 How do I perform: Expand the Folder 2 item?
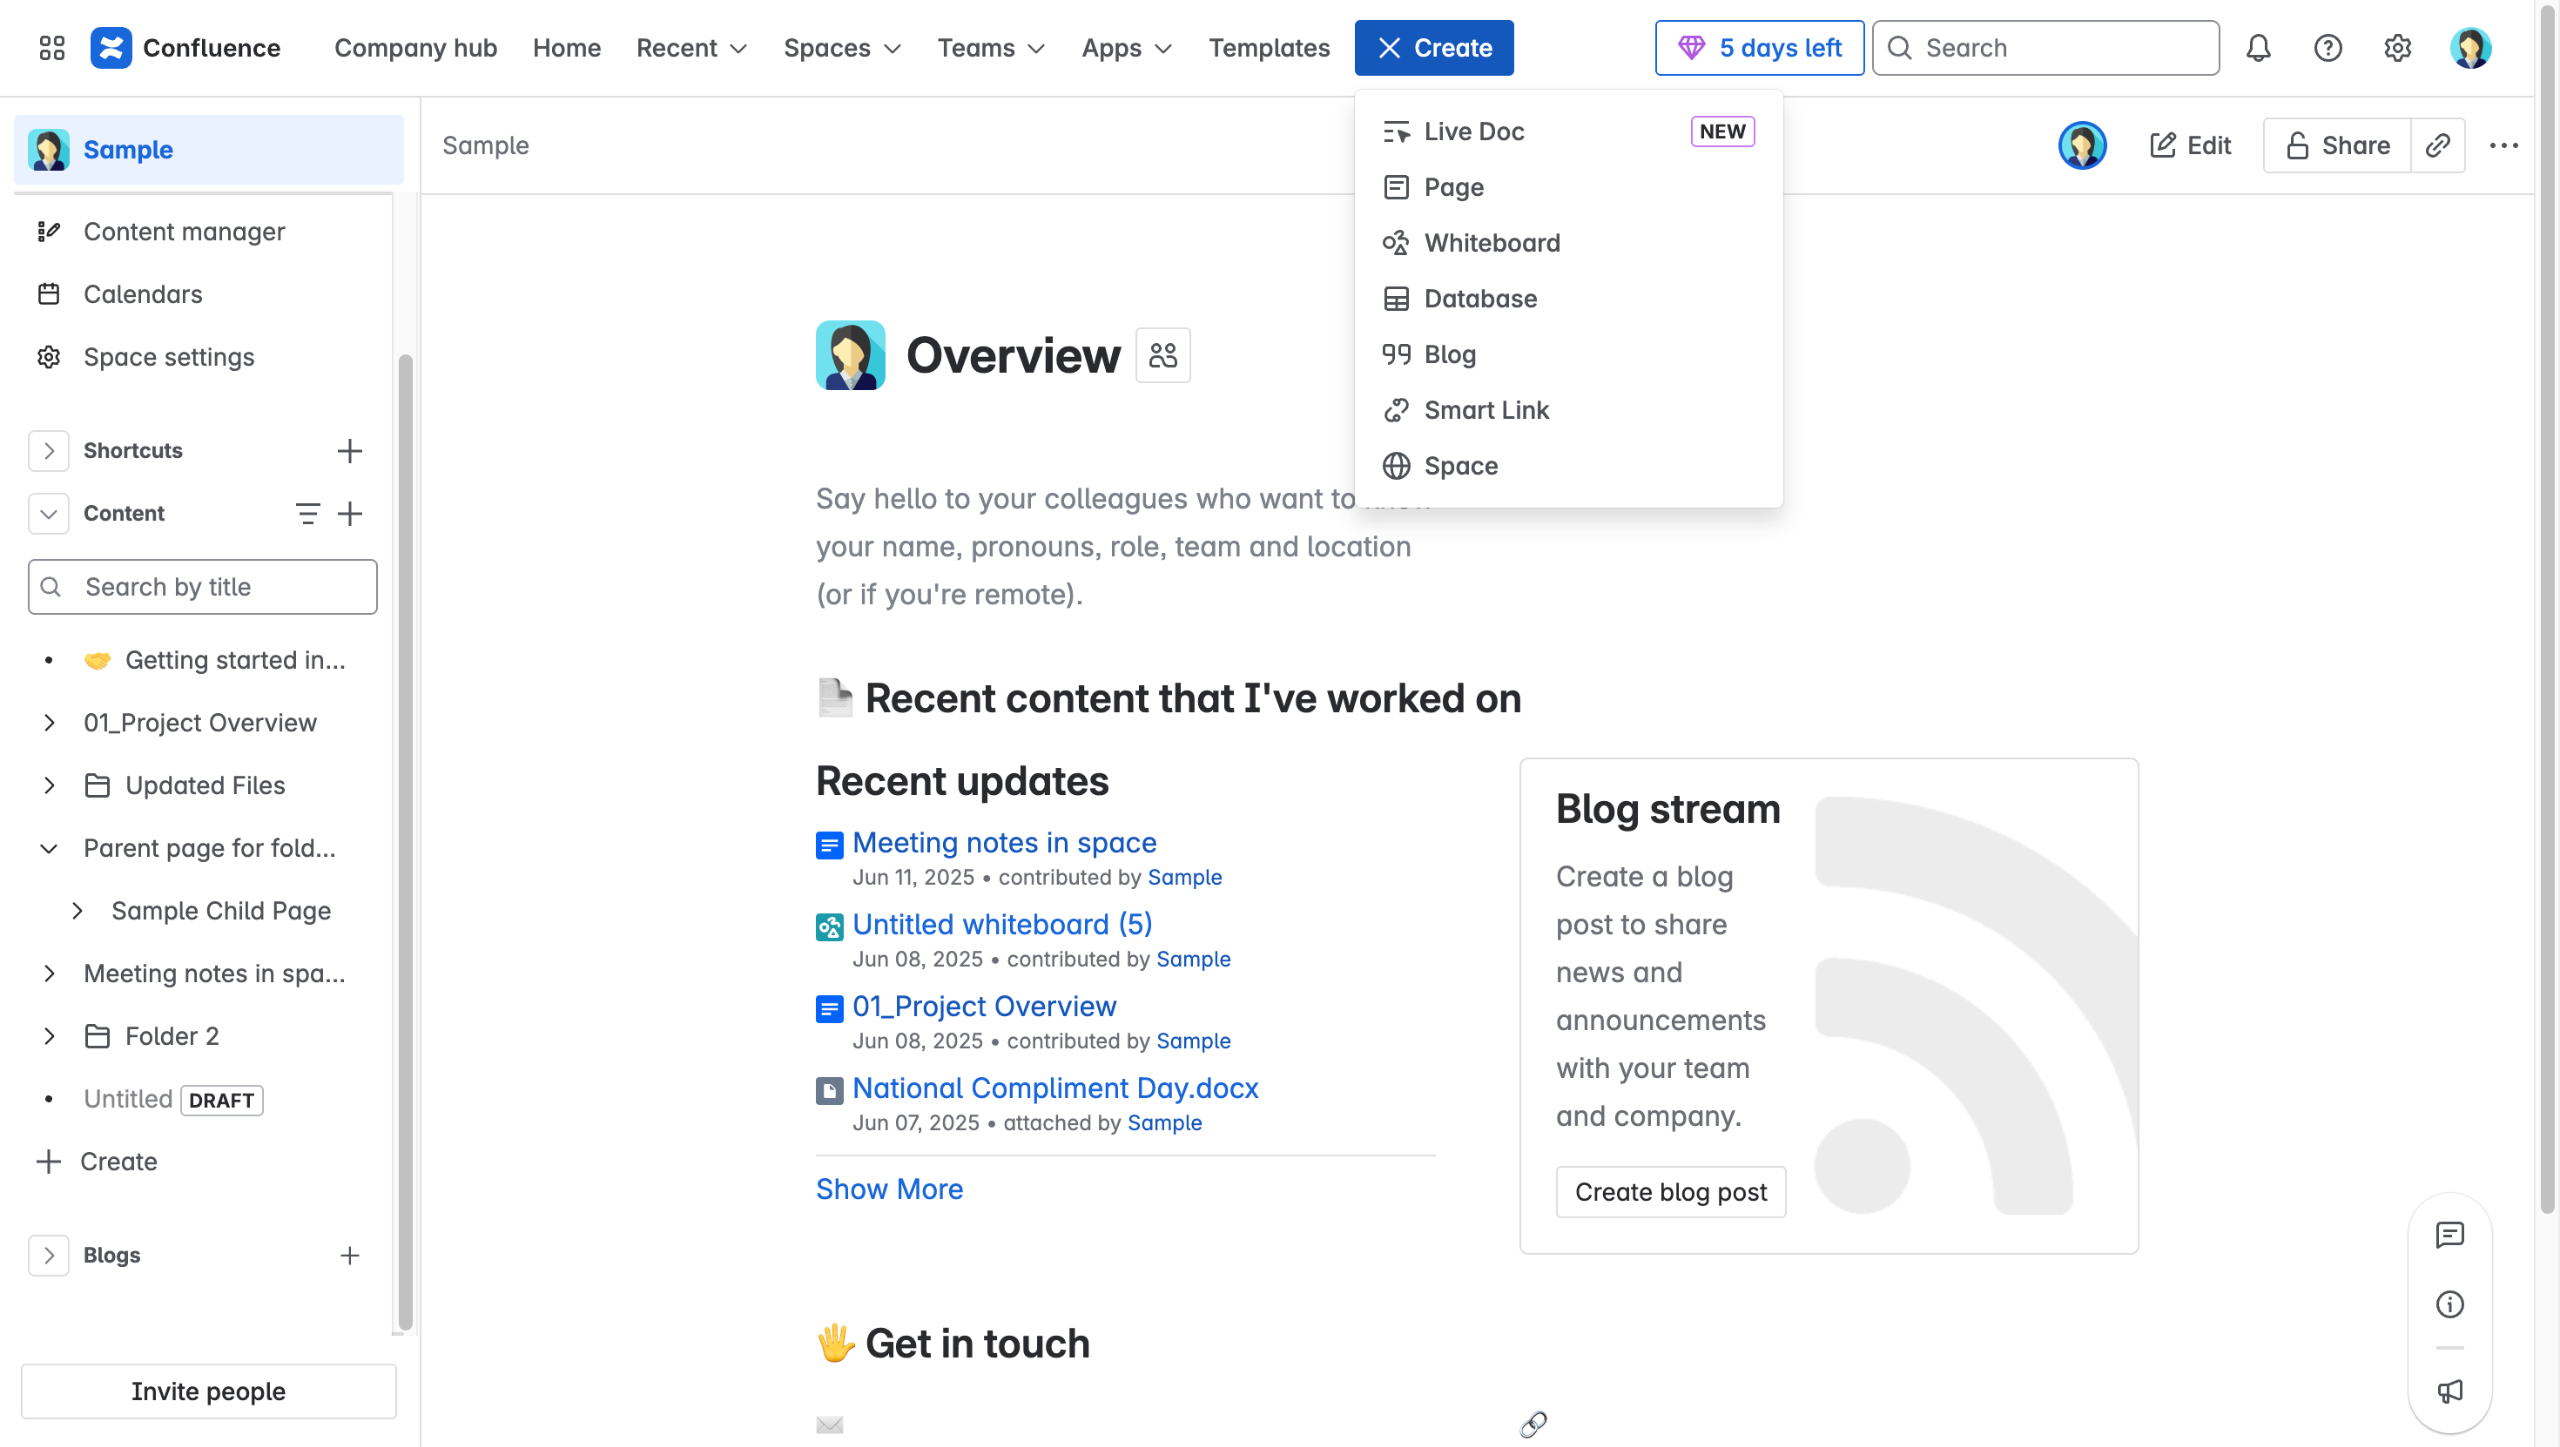(x=49, y=1037)
